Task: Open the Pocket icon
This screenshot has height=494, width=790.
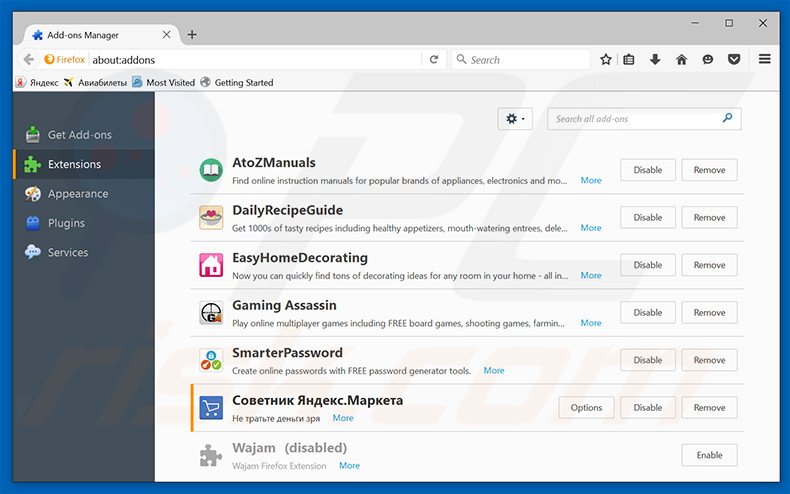Action: 734,59
